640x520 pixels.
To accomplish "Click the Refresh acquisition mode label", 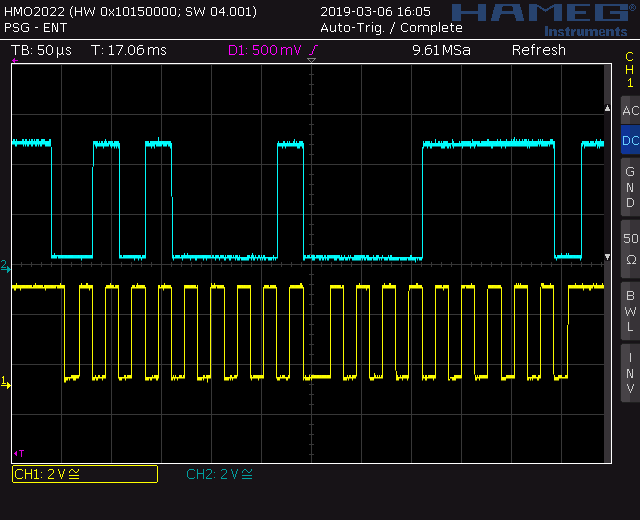I will coord(539,50).
